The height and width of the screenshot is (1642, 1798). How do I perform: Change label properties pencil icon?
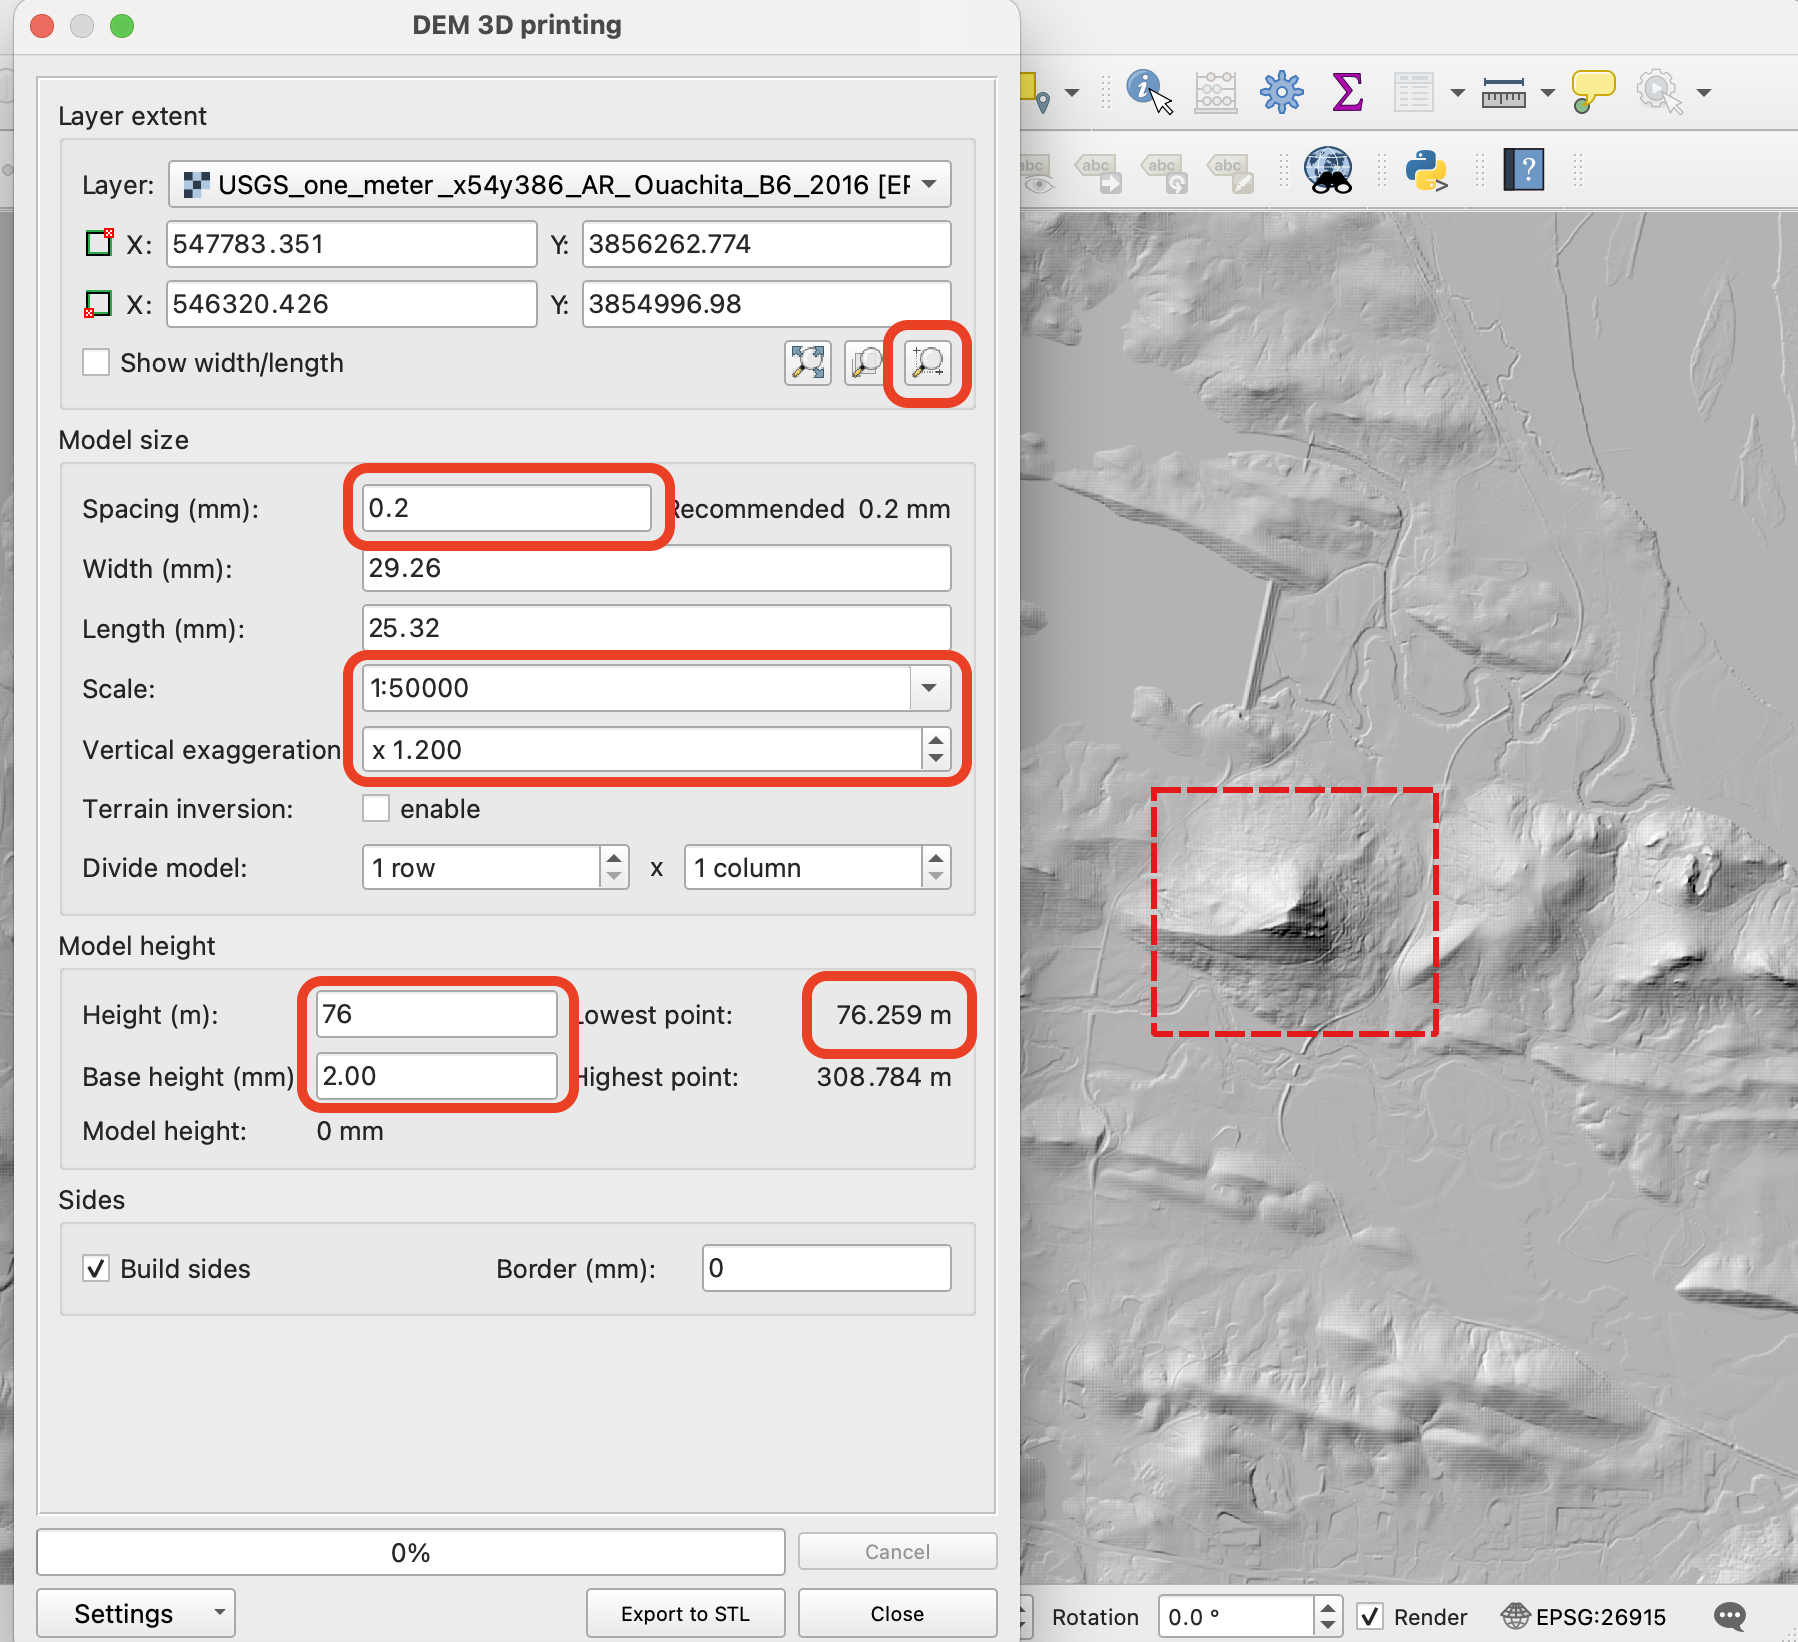coord(1230,172)
